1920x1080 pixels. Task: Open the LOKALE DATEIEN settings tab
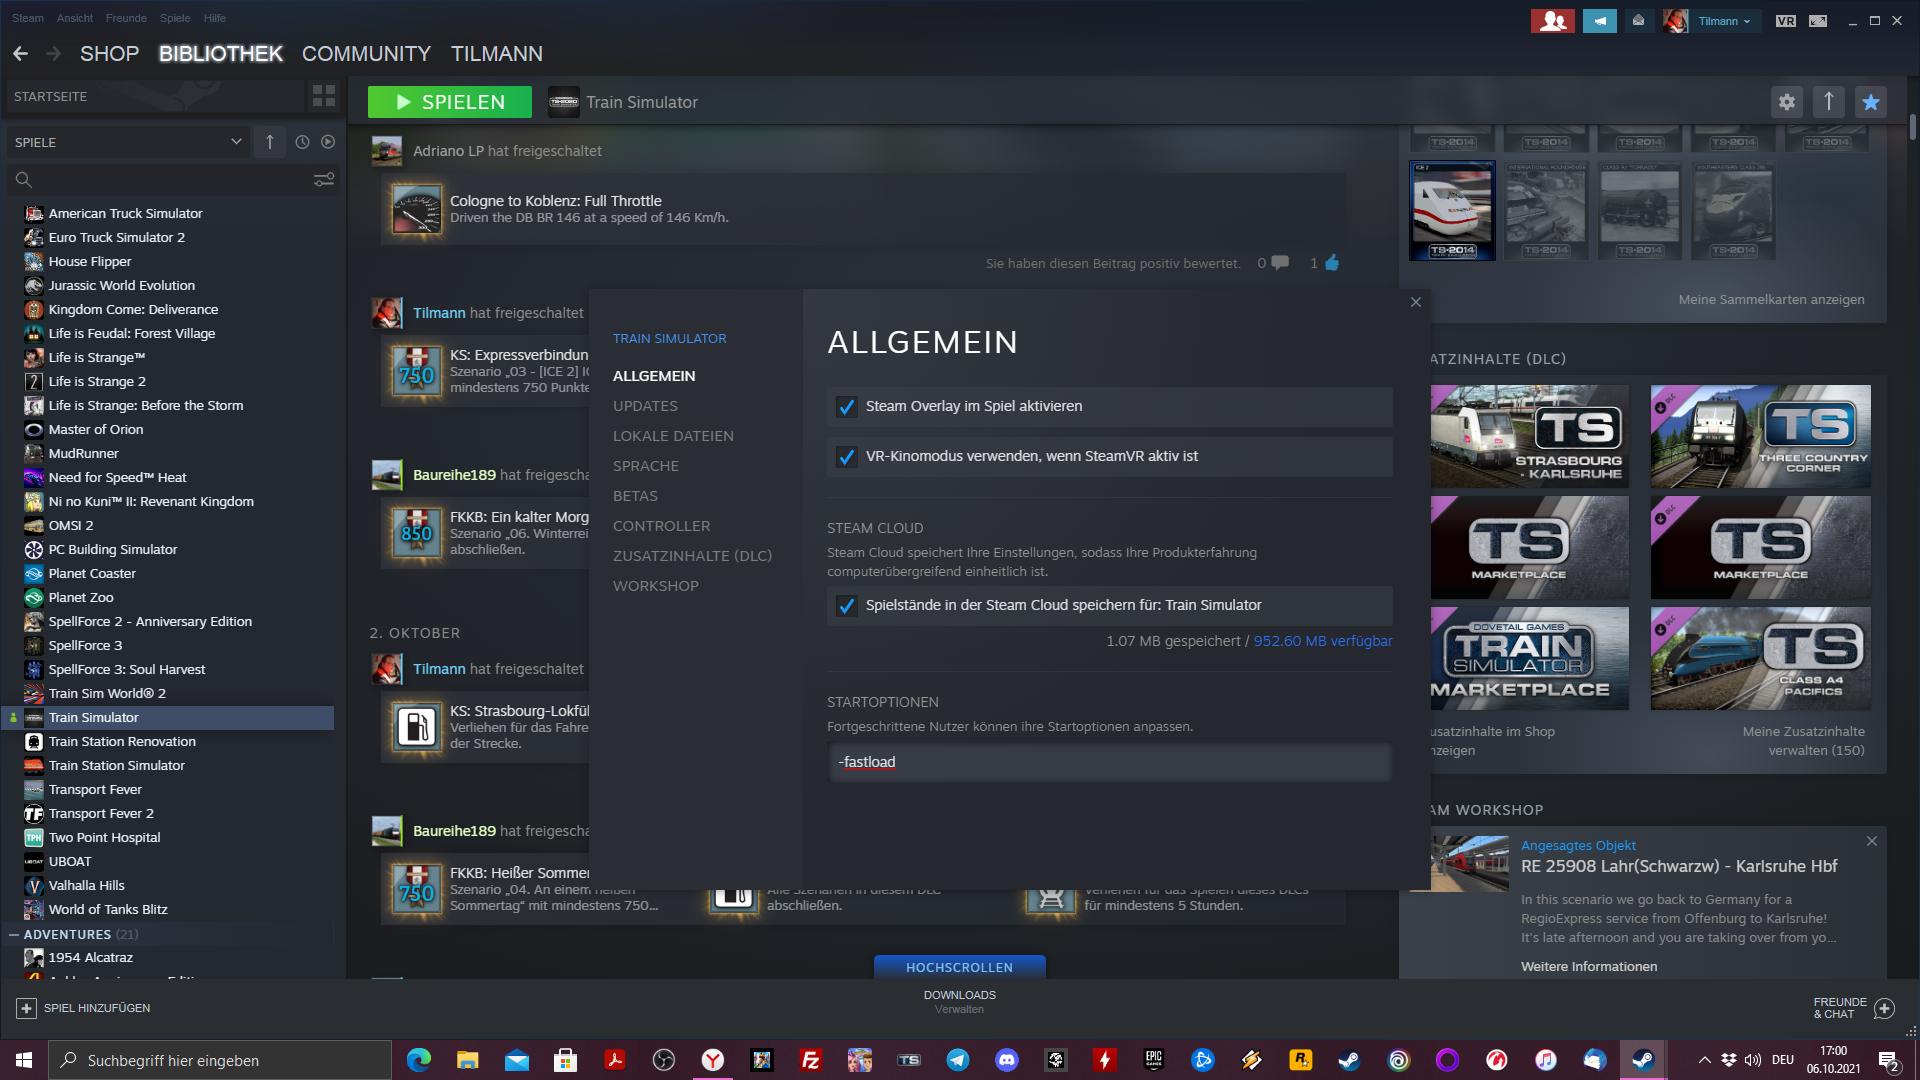click(x=673, y=436)
